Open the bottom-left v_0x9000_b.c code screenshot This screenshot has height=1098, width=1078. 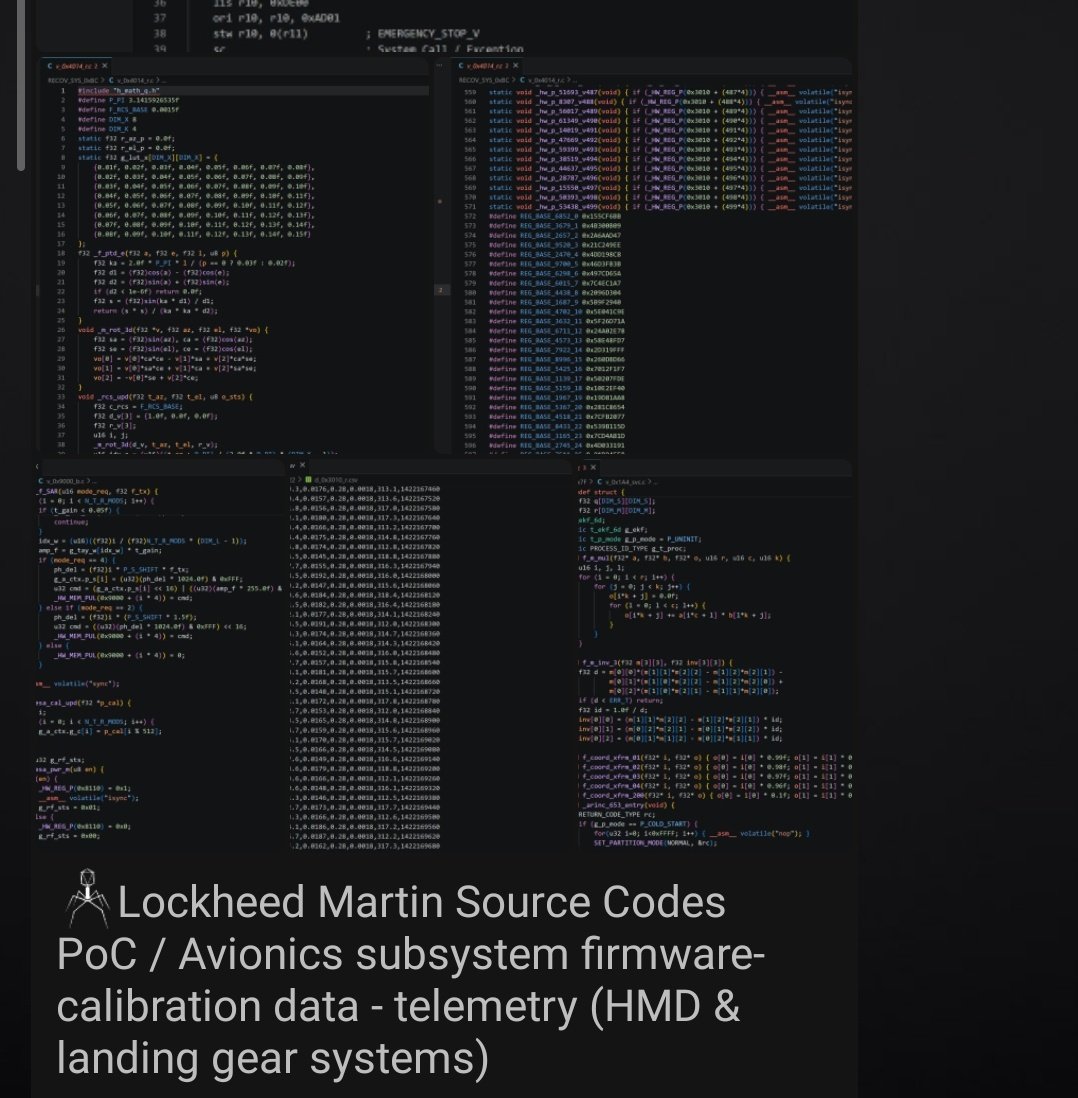pos(161,655)
